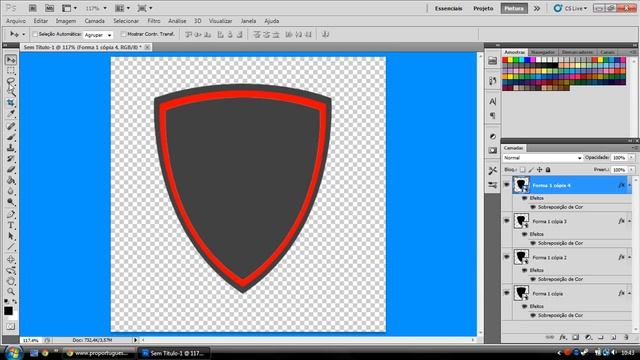The image size is (640, 360).
Task: Select the Brush tool
Action: [11, 137]
